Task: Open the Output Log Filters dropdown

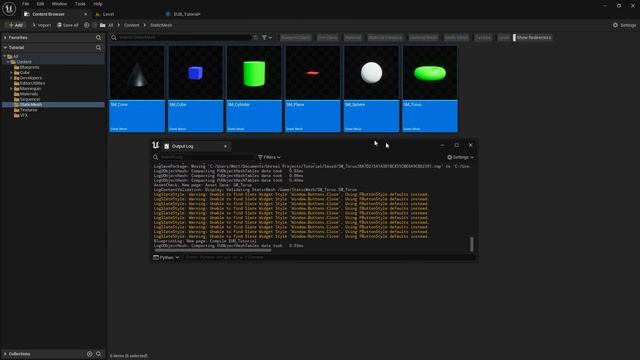Action: click(269, 157)
